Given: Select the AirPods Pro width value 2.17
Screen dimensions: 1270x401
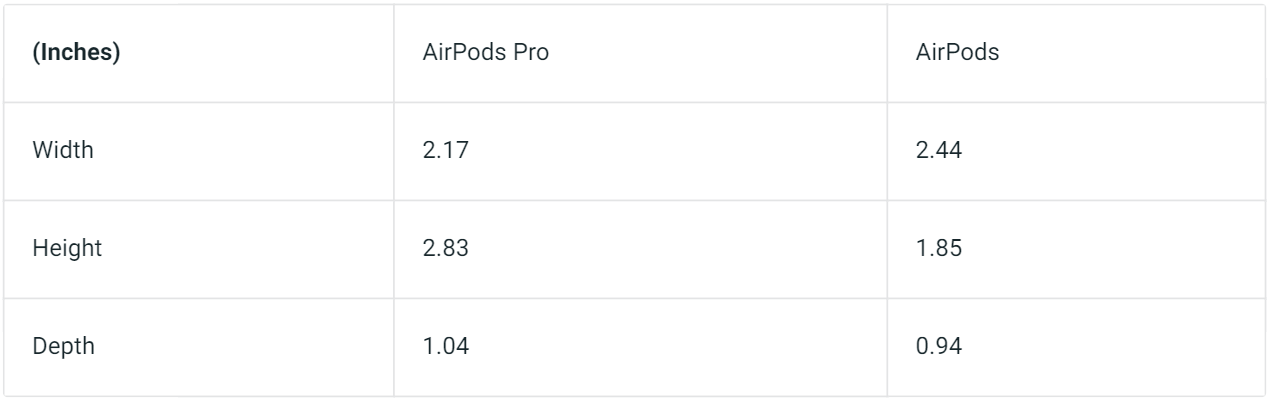Looking at the screenshot, I should point(444,152).
